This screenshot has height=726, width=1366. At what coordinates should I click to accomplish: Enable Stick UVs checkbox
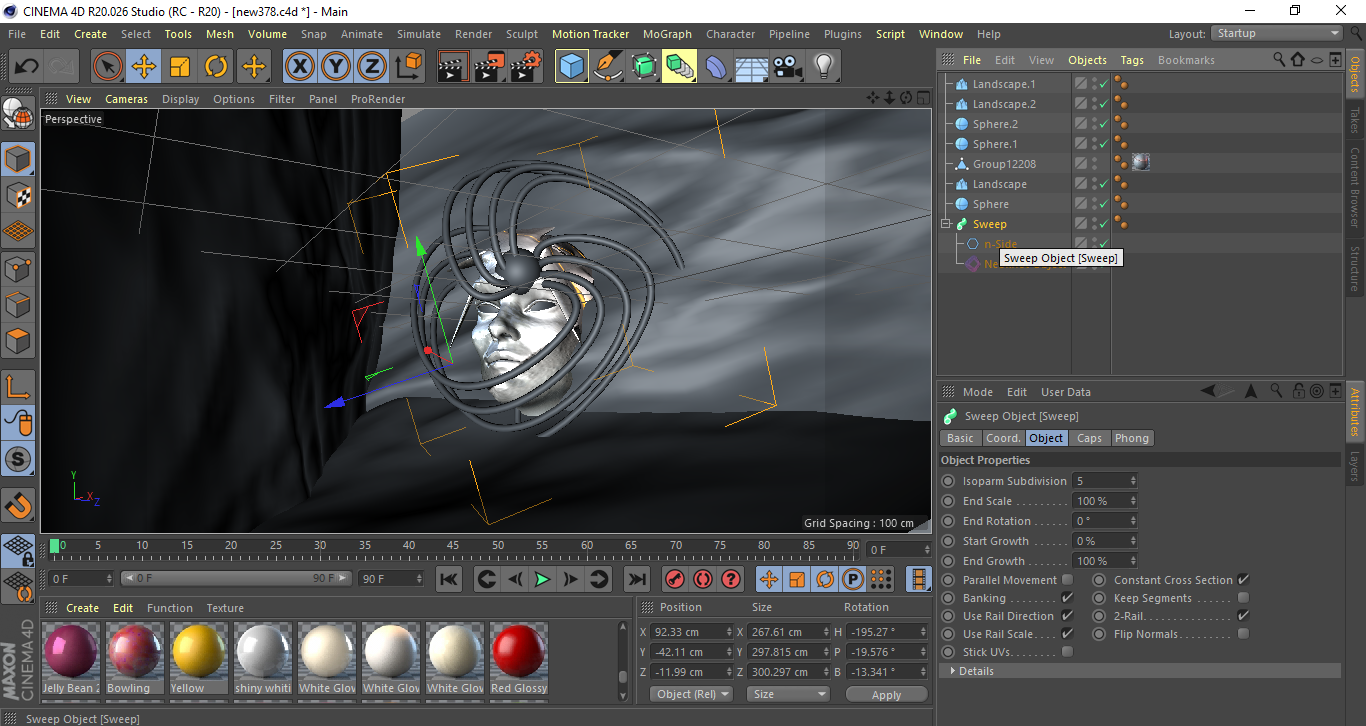pos(1067,652)
